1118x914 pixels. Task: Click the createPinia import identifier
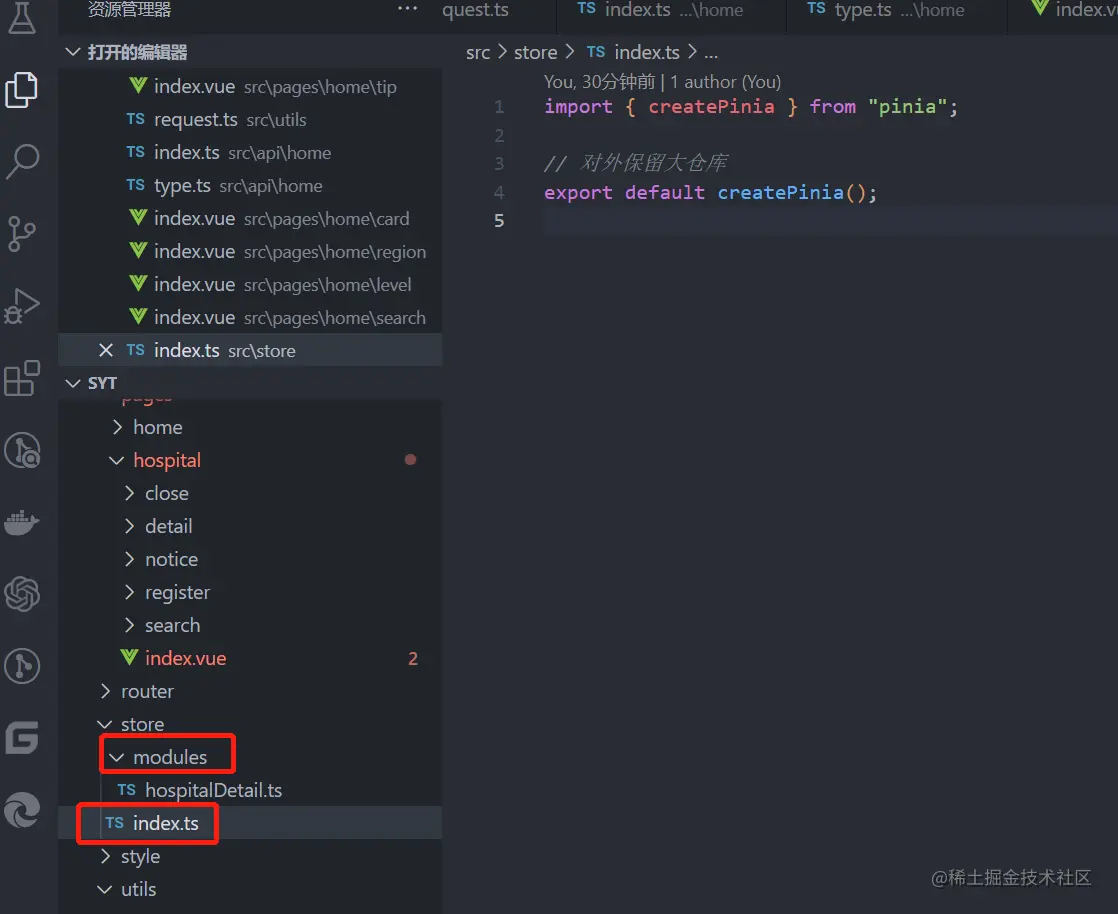711,107
